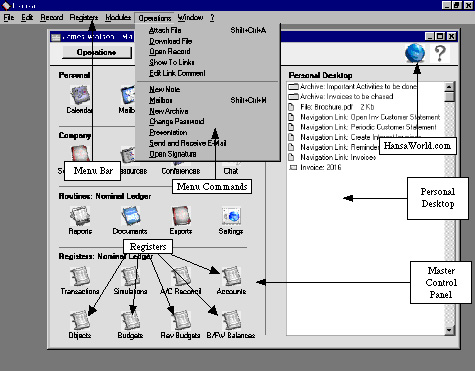Open File: Brochure.pdf in Personal Desktop
This screenshot has height=371, width=475.
pyautogui.click(x=331, y=107)
